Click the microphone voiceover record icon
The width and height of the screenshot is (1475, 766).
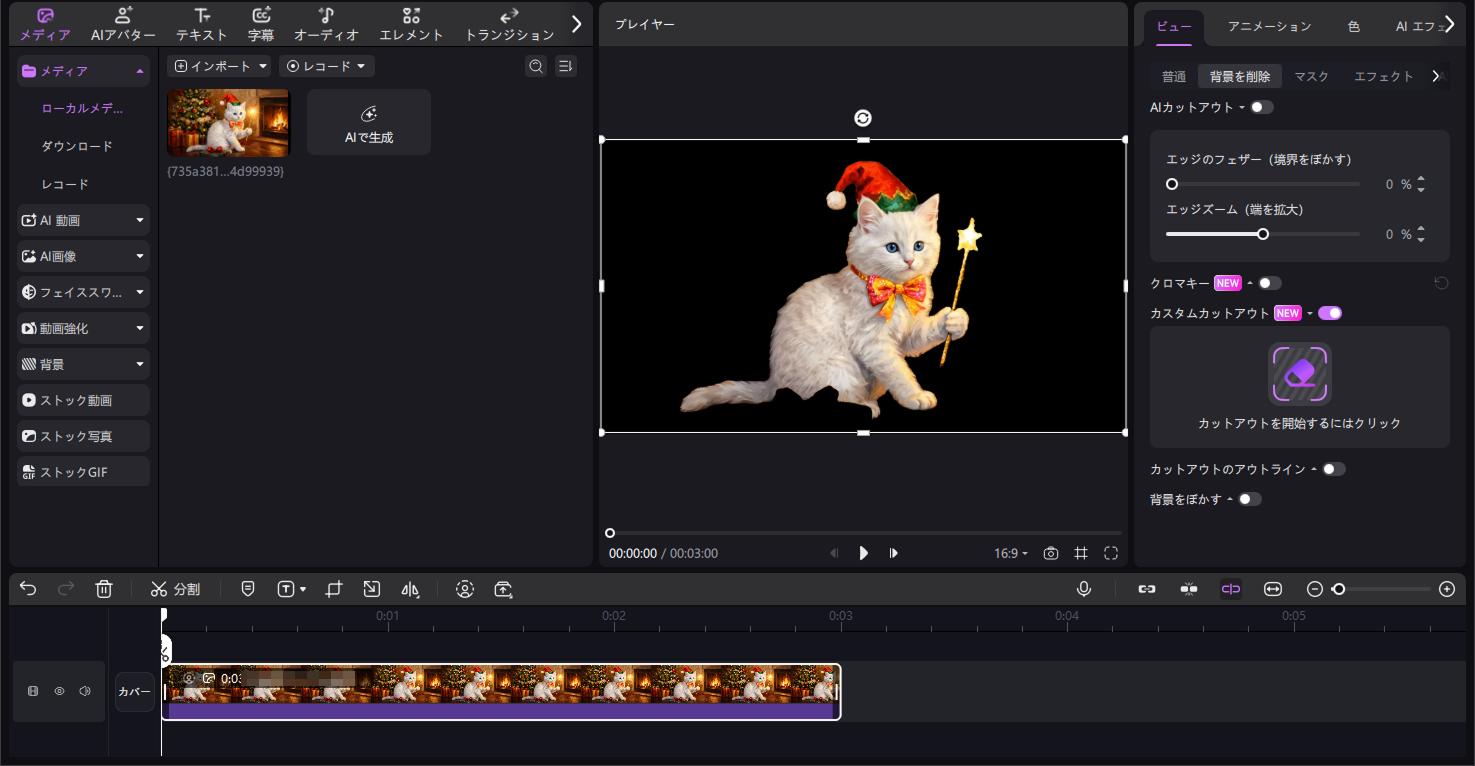[x=1083, y=589]
